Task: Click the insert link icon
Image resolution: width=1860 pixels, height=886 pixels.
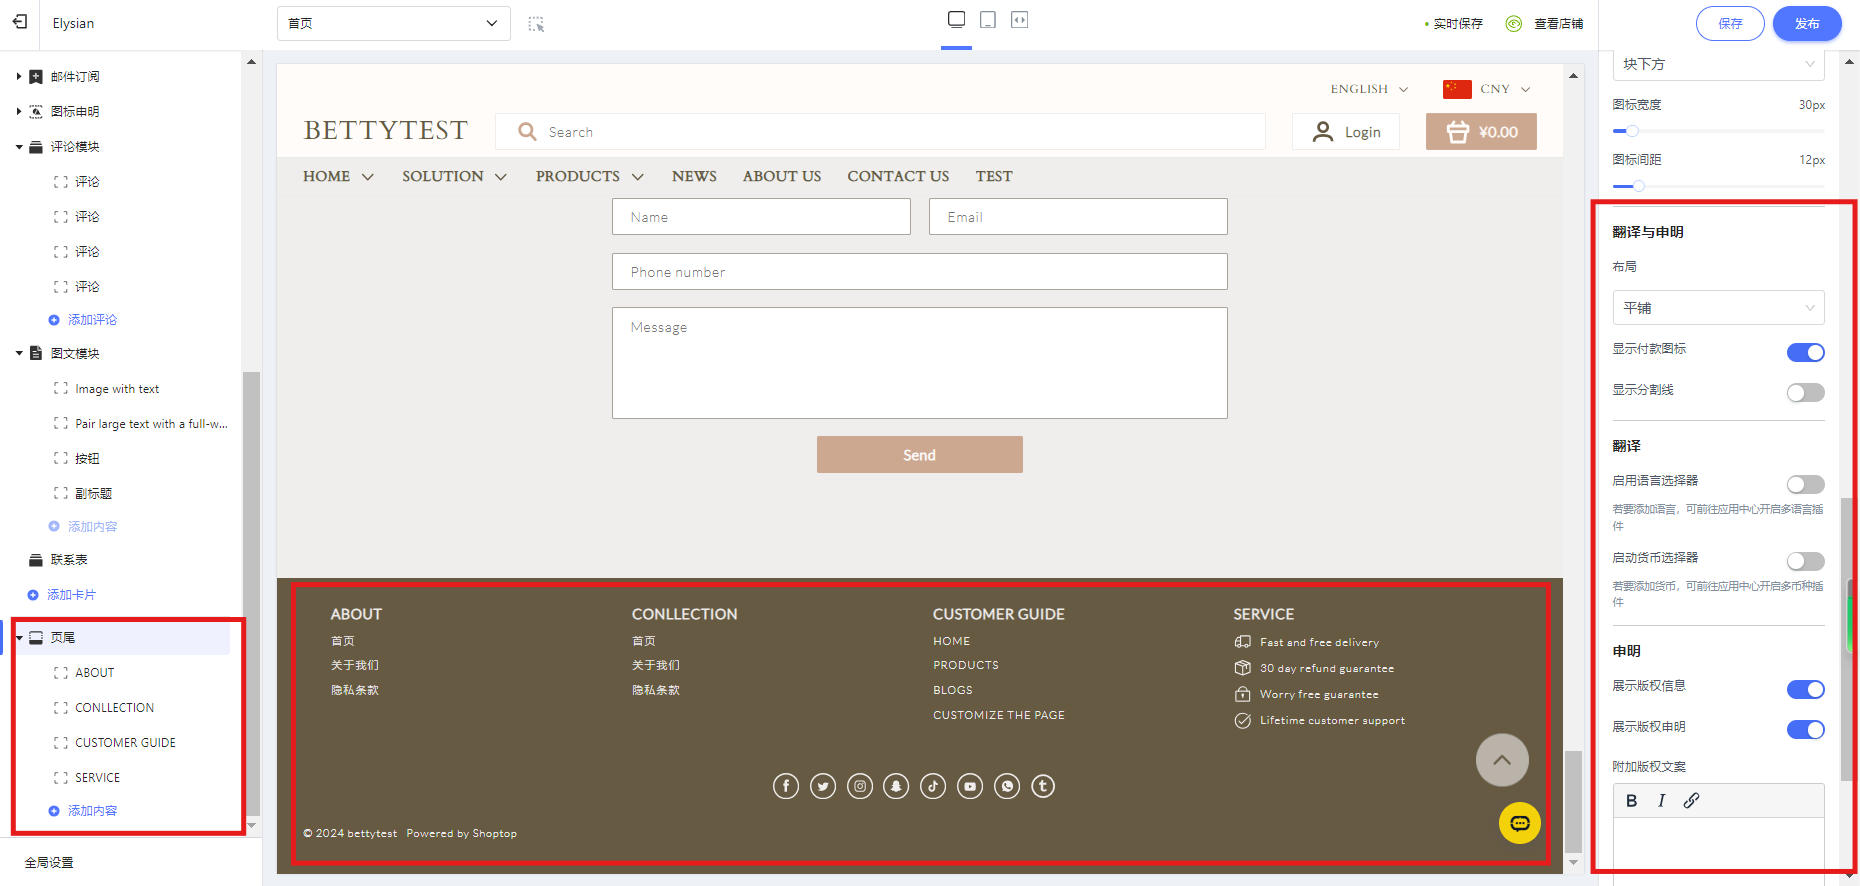Action: click(x=1691, y=800)
